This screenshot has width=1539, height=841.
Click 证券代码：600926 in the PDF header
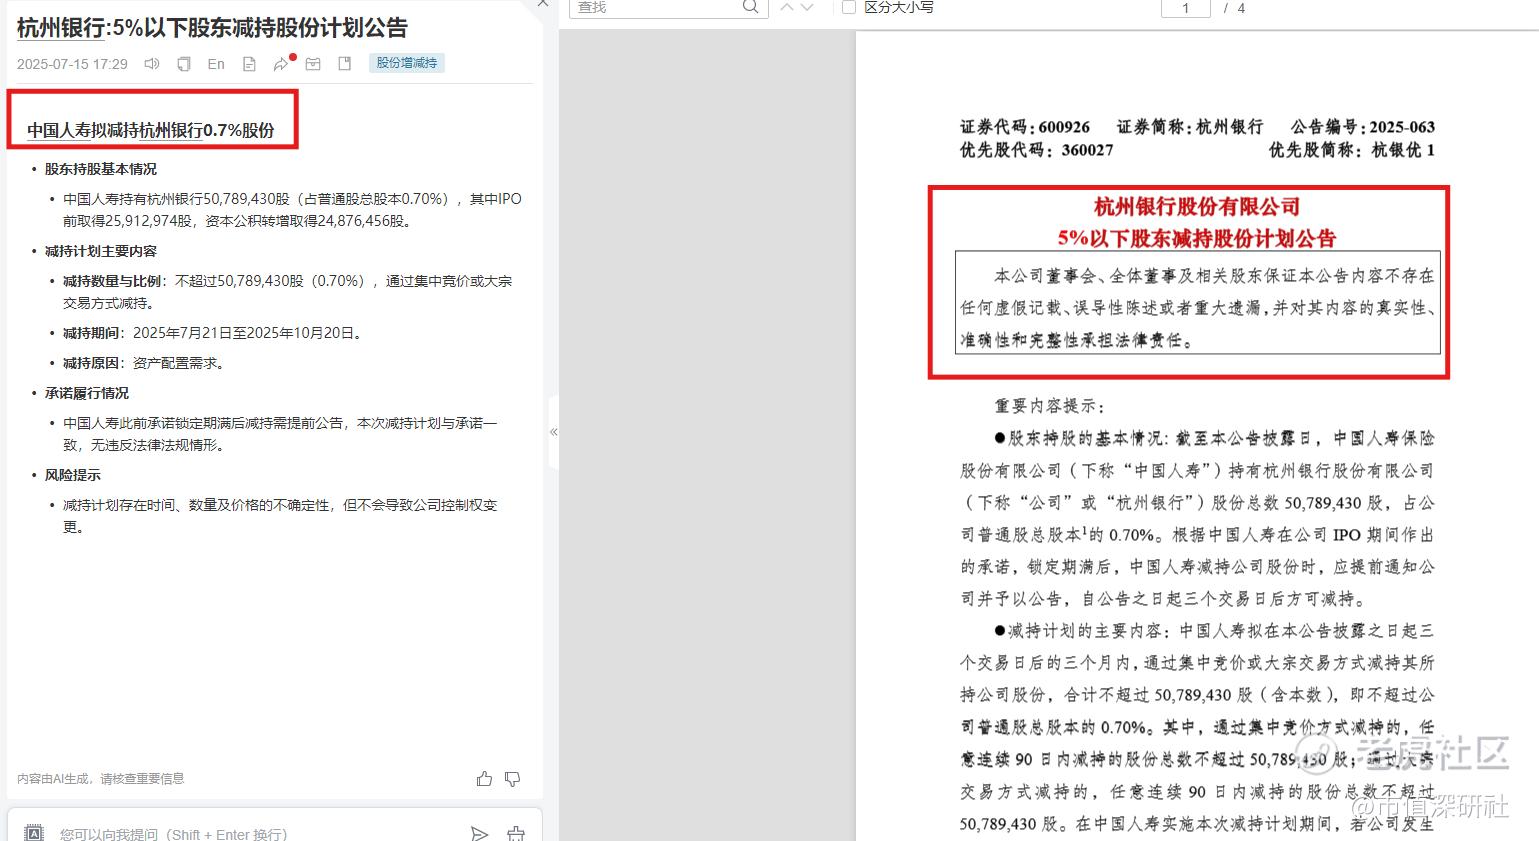[x=1025, y=127]
